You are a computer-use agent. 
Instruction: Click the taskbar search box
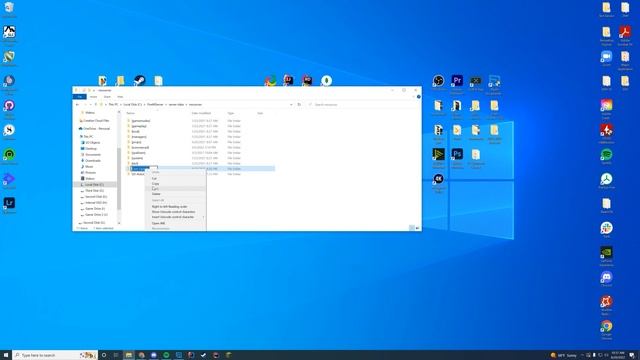point(55,355)
